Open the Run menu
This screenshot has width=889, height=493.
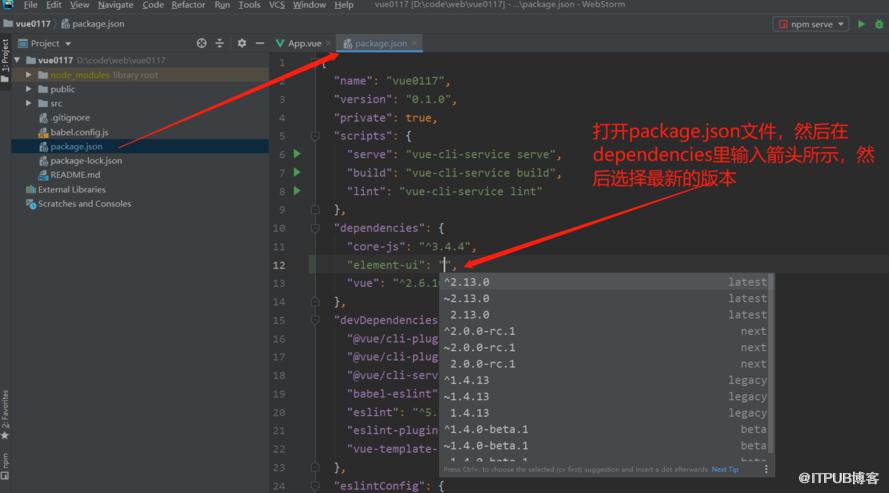(x=222, y=5)
